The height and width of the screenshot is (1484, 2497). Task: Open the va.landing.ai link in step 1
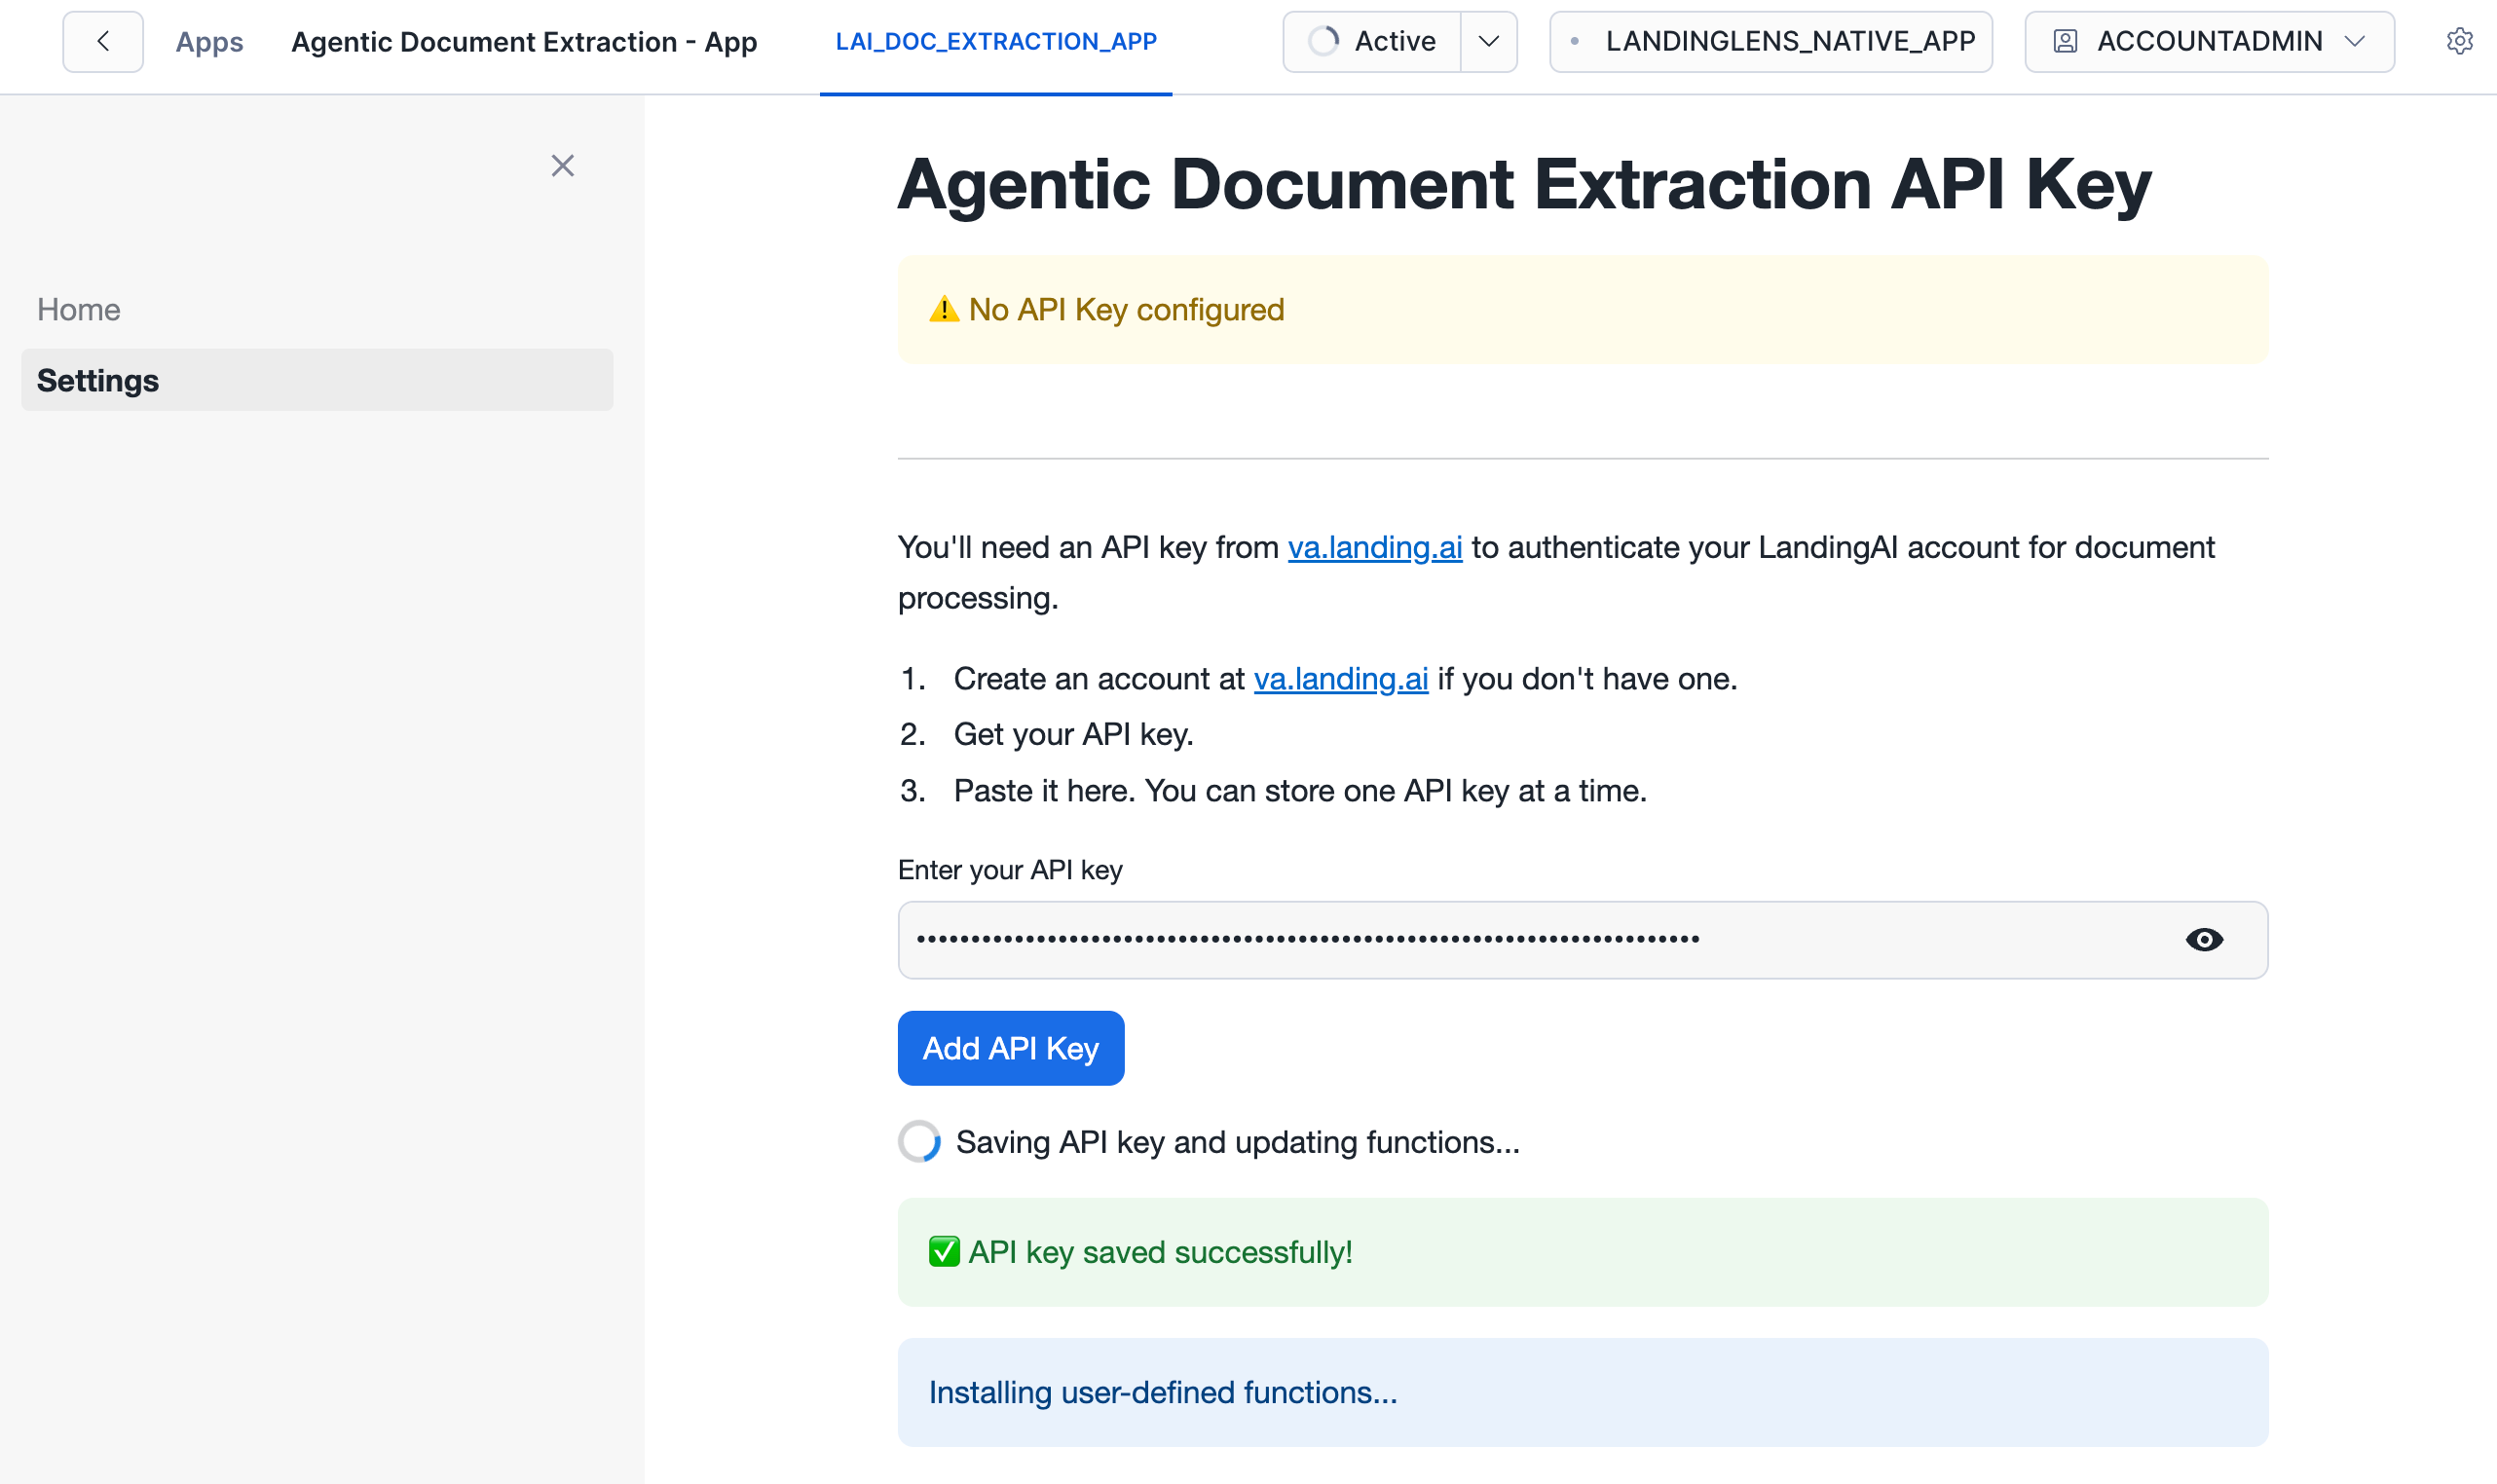(x=1340, y=679)
